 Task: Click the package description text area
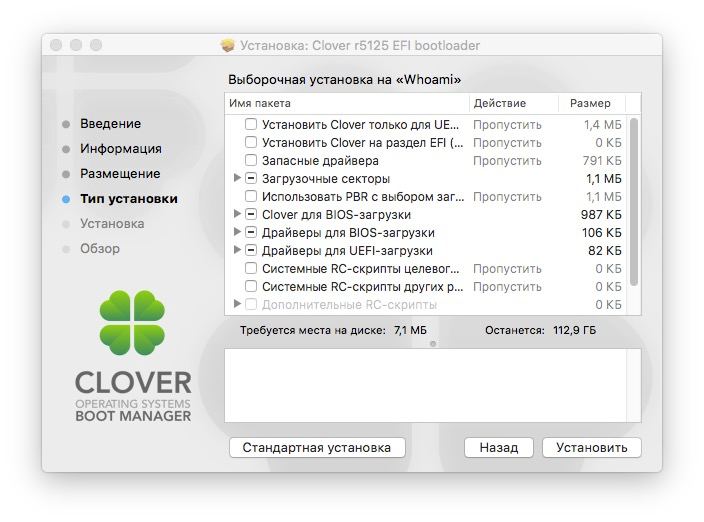click(x=433, y=386)
